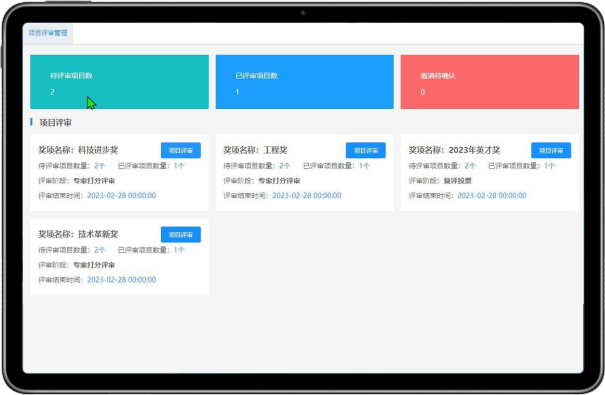Image resolution: width=605 pixels, height=395 pixels.
Task: Click the 2023年英才奖 review end time
Action: pyautogui.click(x=492, y=196)
